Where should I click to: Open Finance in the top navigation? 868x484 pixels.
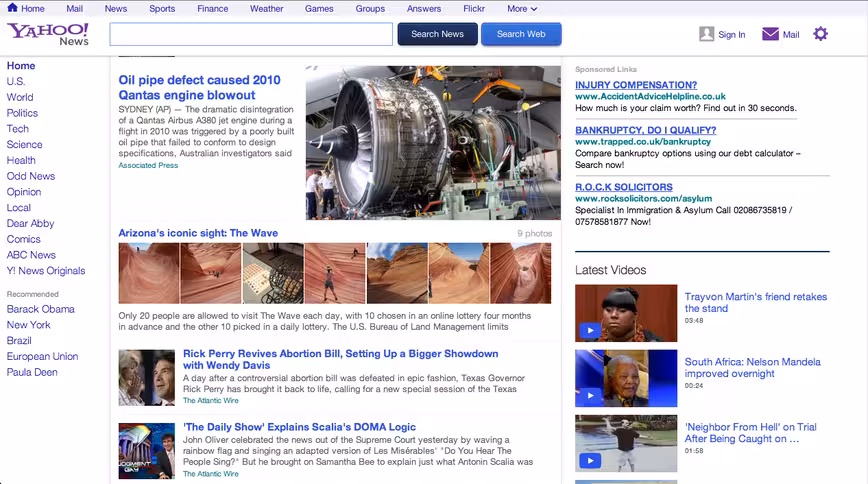point(213,9)
